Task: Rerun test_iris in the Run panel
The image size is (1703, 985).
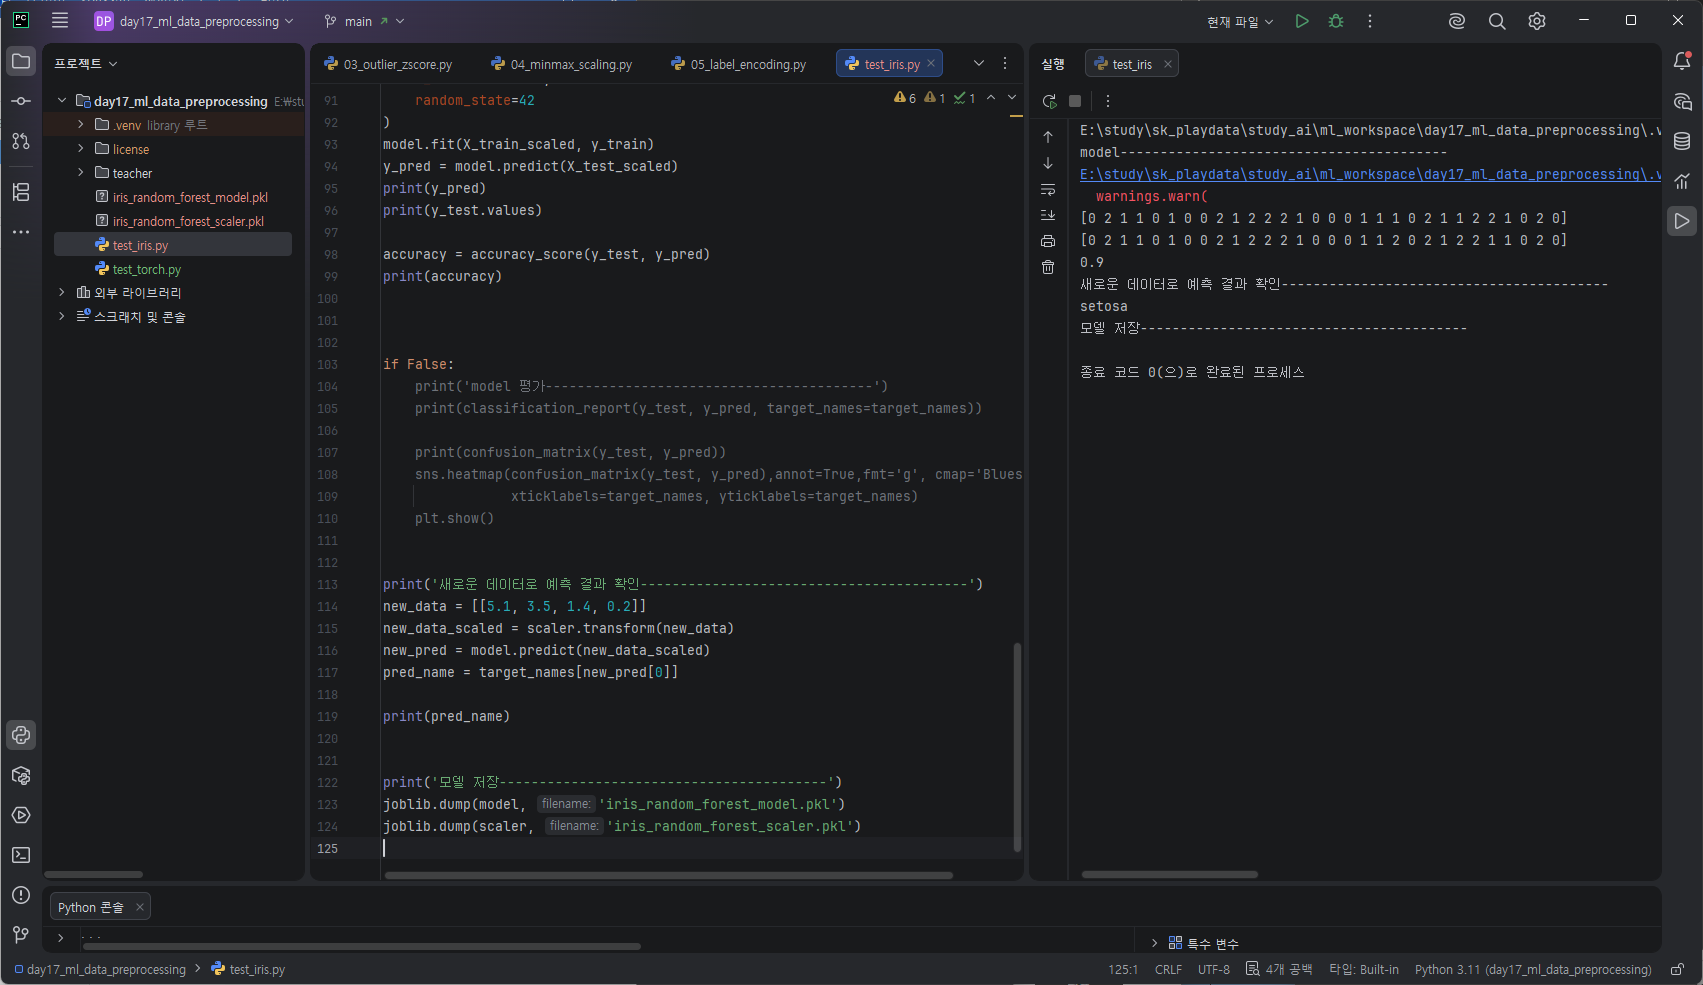Action: click(x=1049, y=101)
